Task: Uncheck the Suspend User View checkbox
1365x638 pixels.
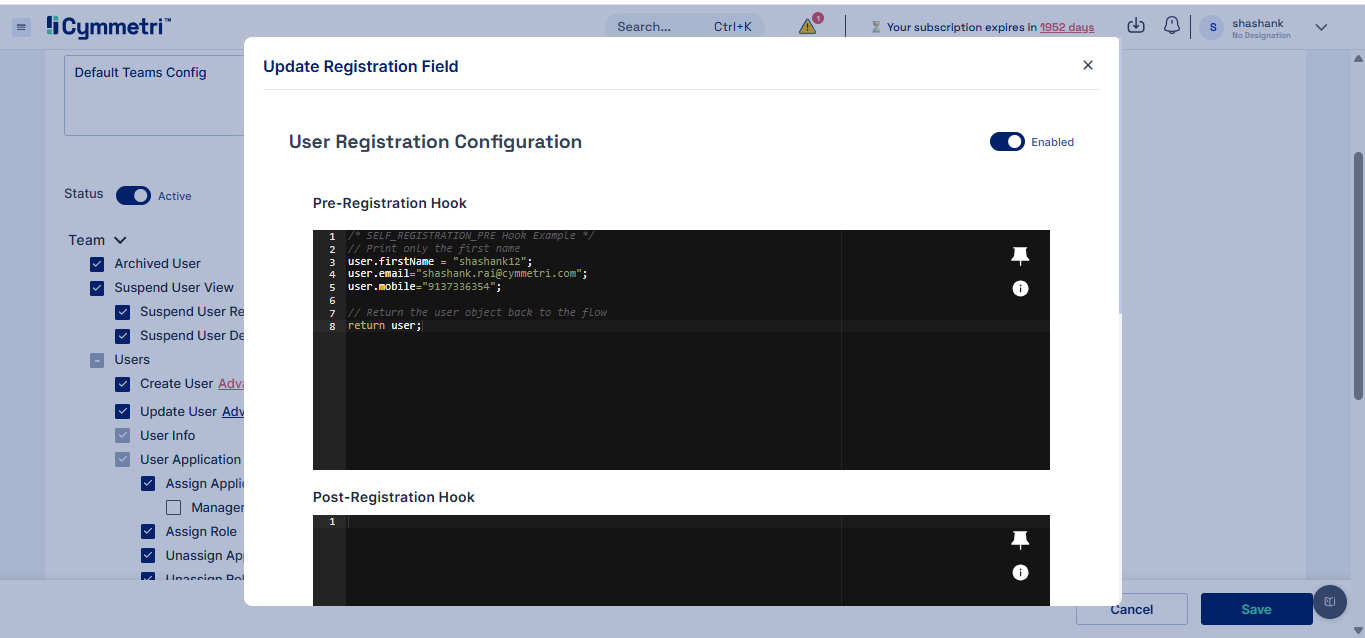Action: [x=97, y=288]
